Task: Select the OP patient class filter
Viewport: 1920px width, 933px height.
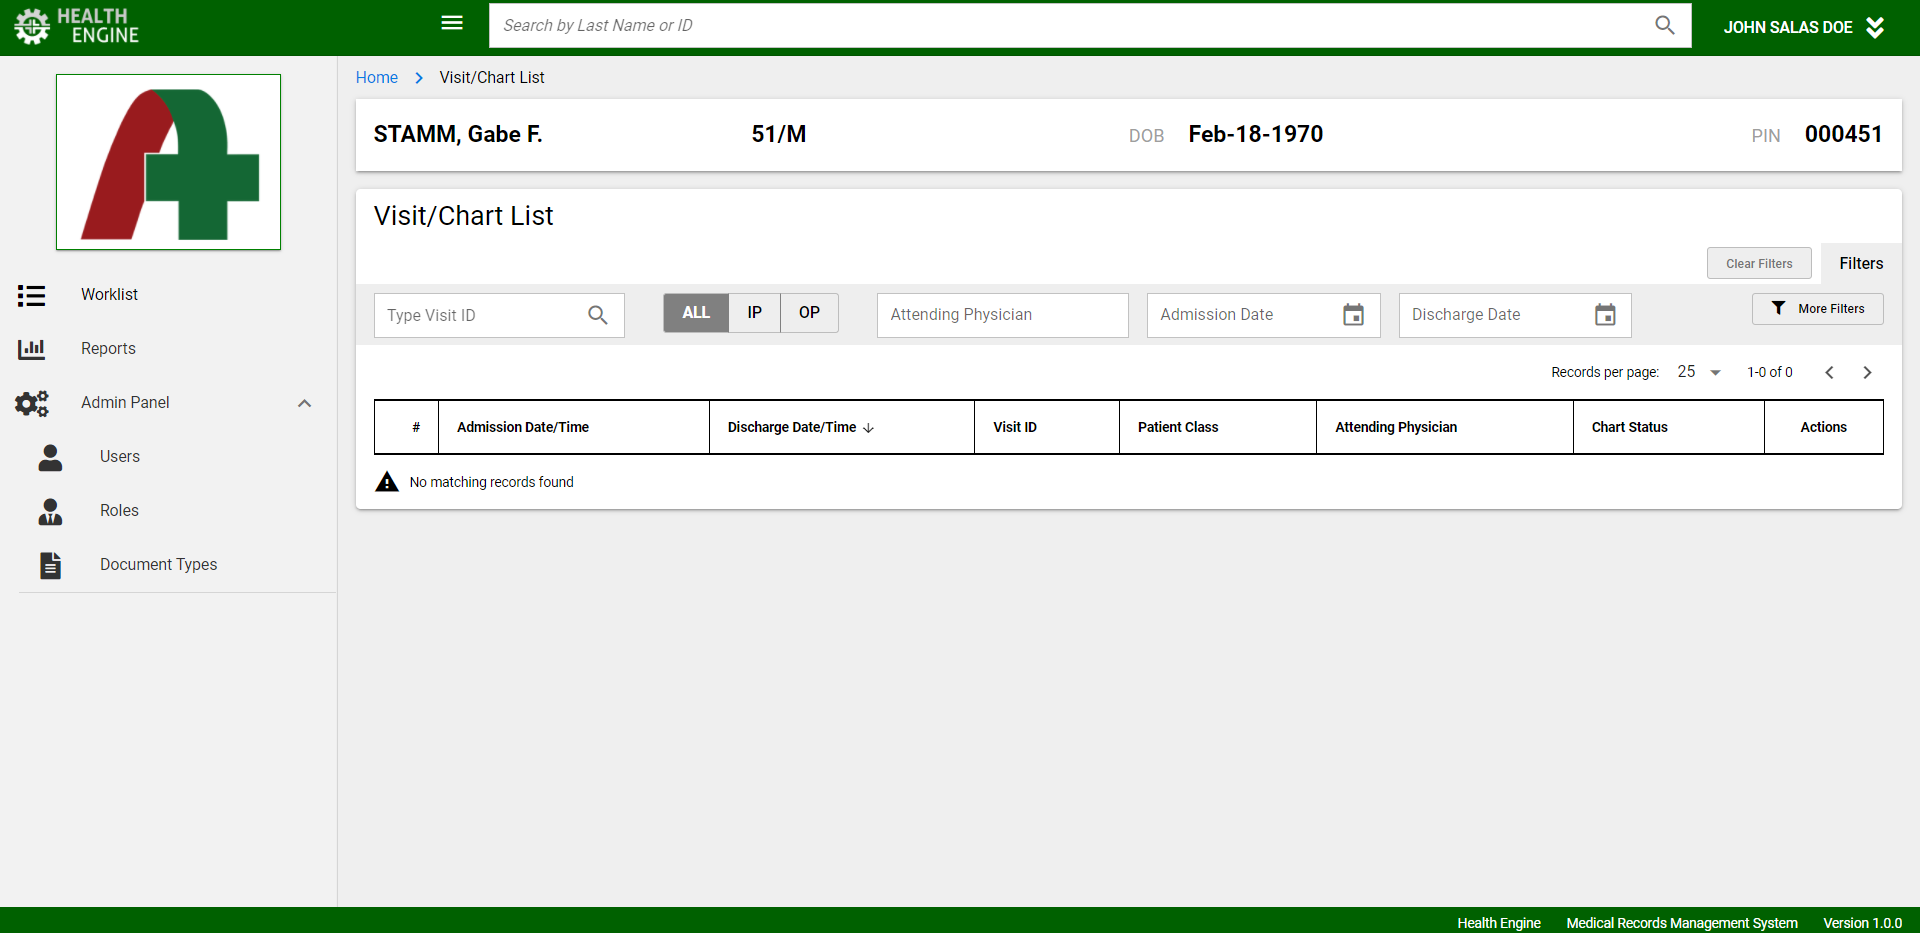Action: pyautogui.click(x=809, y=313)
